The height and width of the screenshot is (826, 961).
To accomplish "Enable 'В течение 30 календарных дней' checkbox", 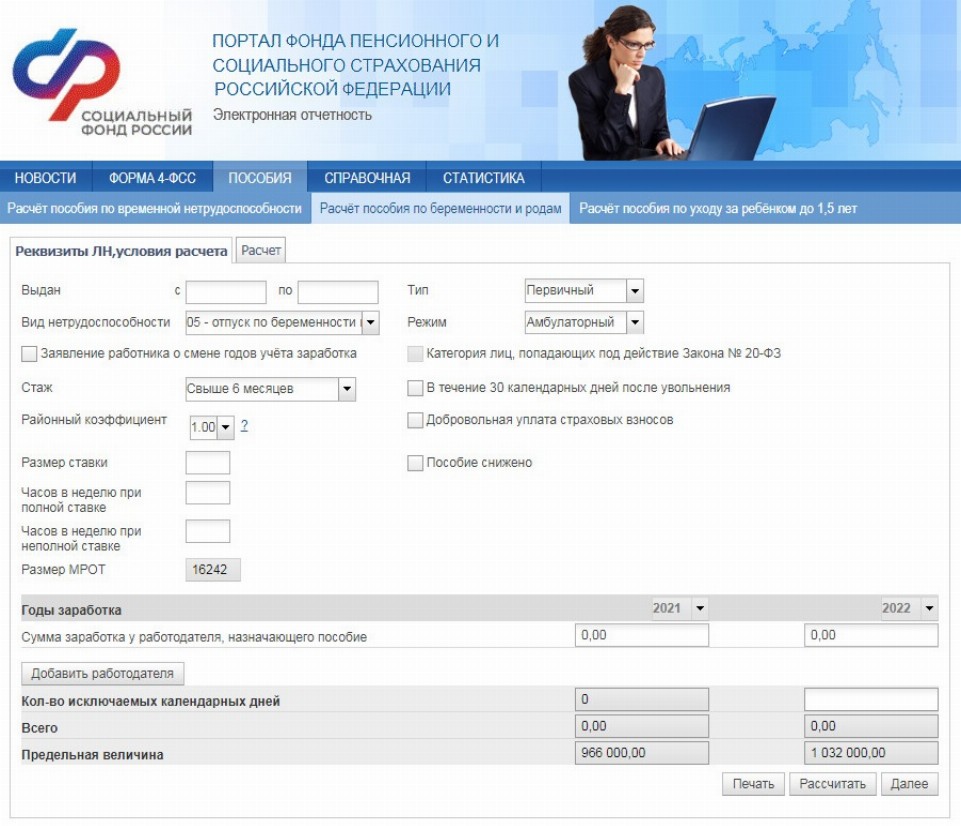I will [415, 388].
